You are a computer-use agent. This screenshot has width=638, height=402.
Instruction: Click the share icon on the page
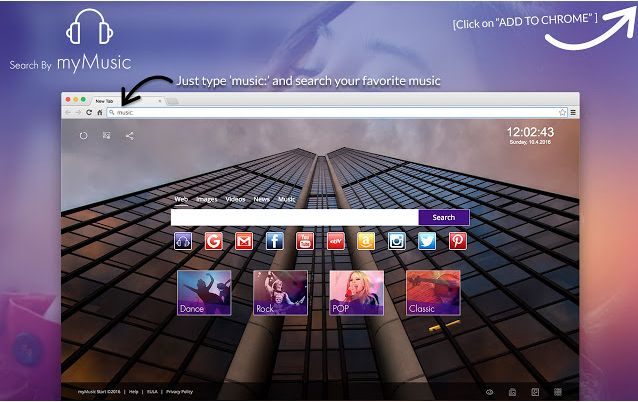(x=129, y=136)
